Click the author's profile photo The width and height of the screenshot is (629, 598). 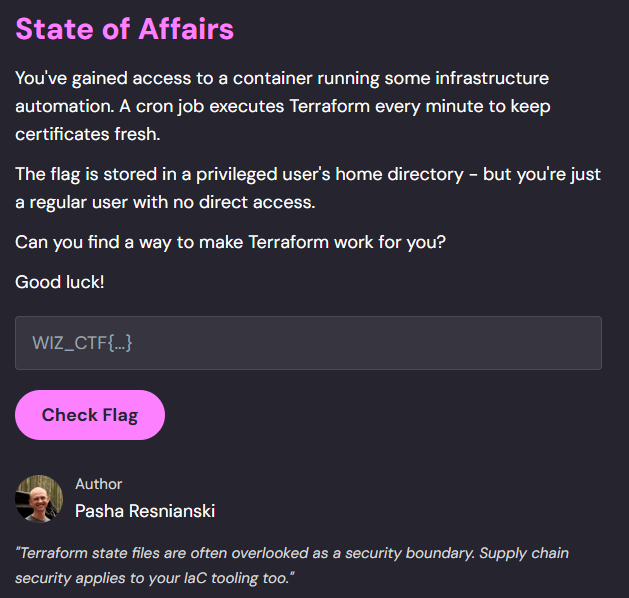pyautogui.click(x=39, y=498)
